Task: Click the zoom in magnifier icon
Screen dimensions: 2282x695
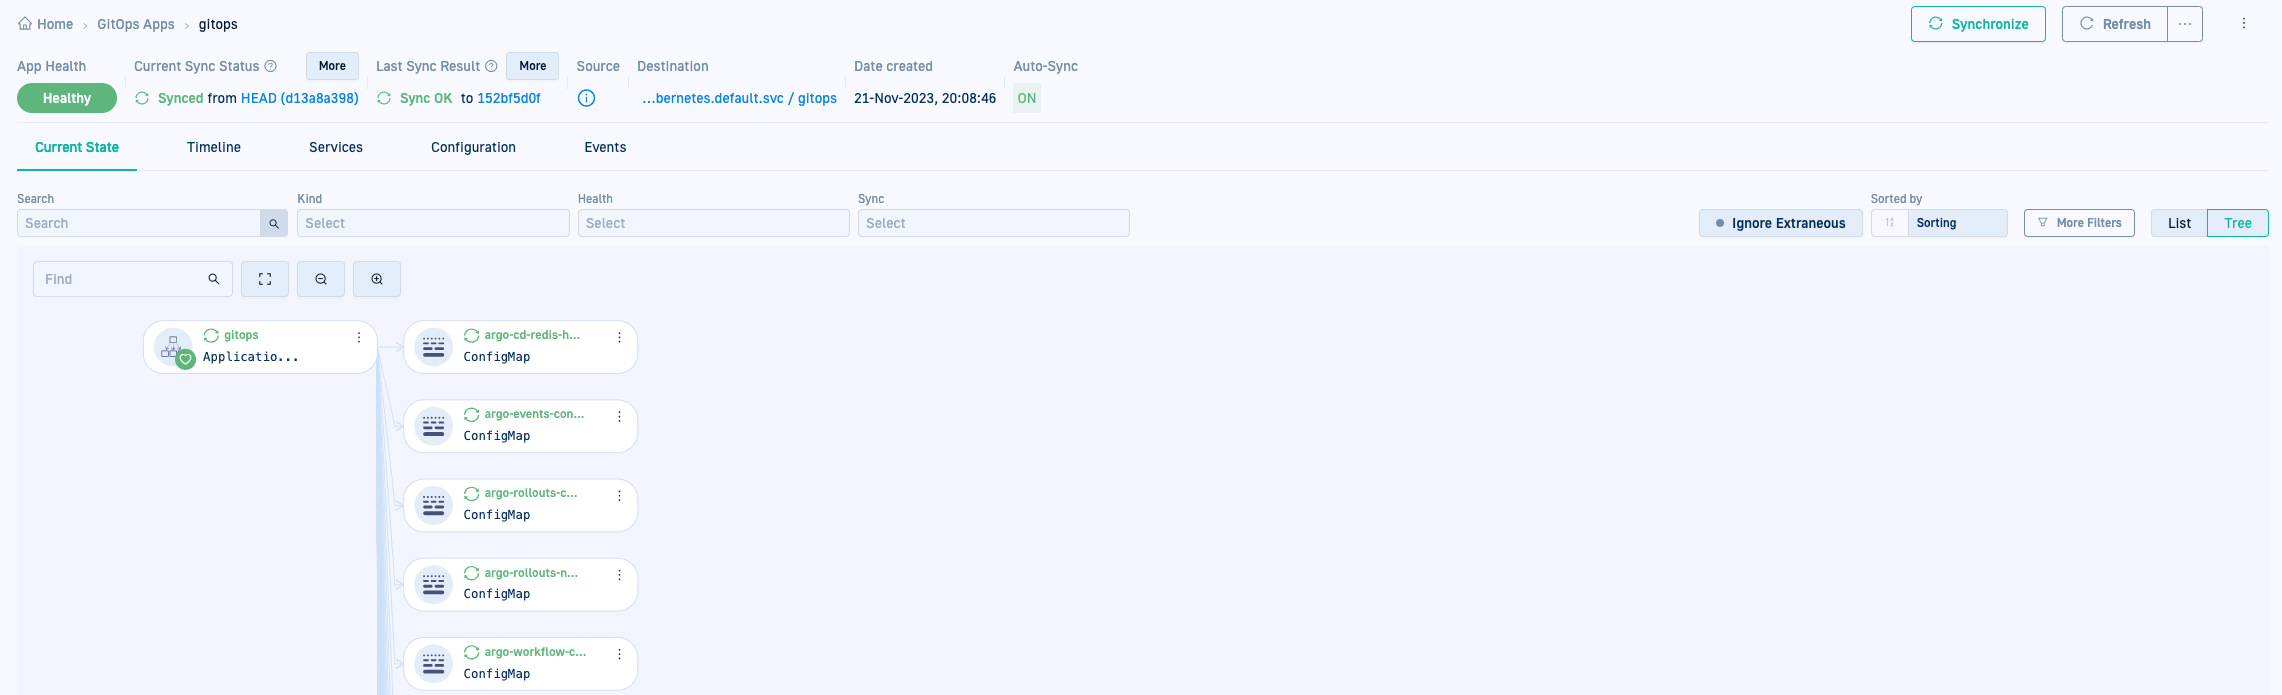Action: [377, 279]
